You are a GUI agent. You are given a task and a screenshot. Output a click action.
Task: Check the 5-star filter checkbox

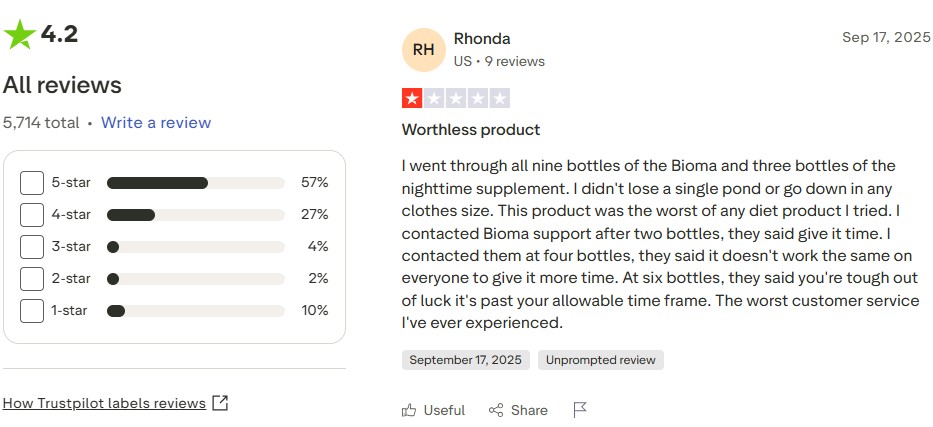point(32,183)
